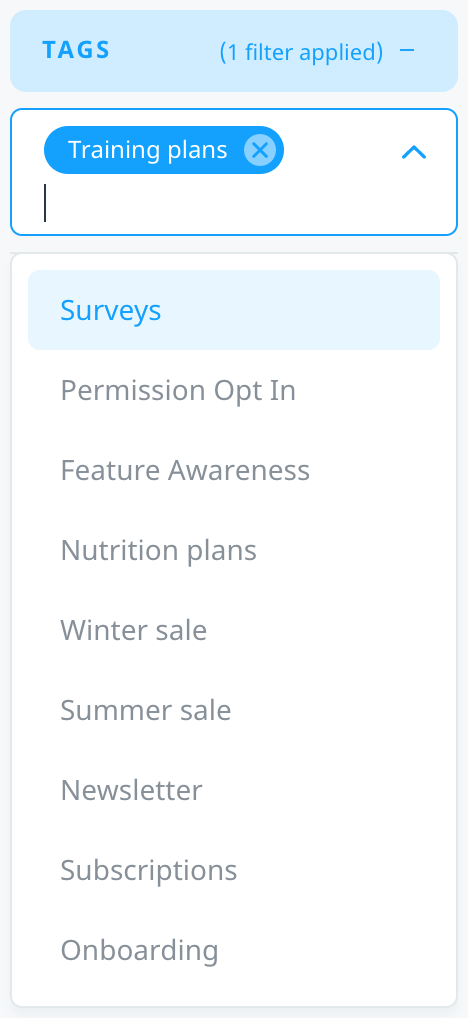Select the Onboarding tag
This screenshot has width=468, height=1018.
(234, 950)
